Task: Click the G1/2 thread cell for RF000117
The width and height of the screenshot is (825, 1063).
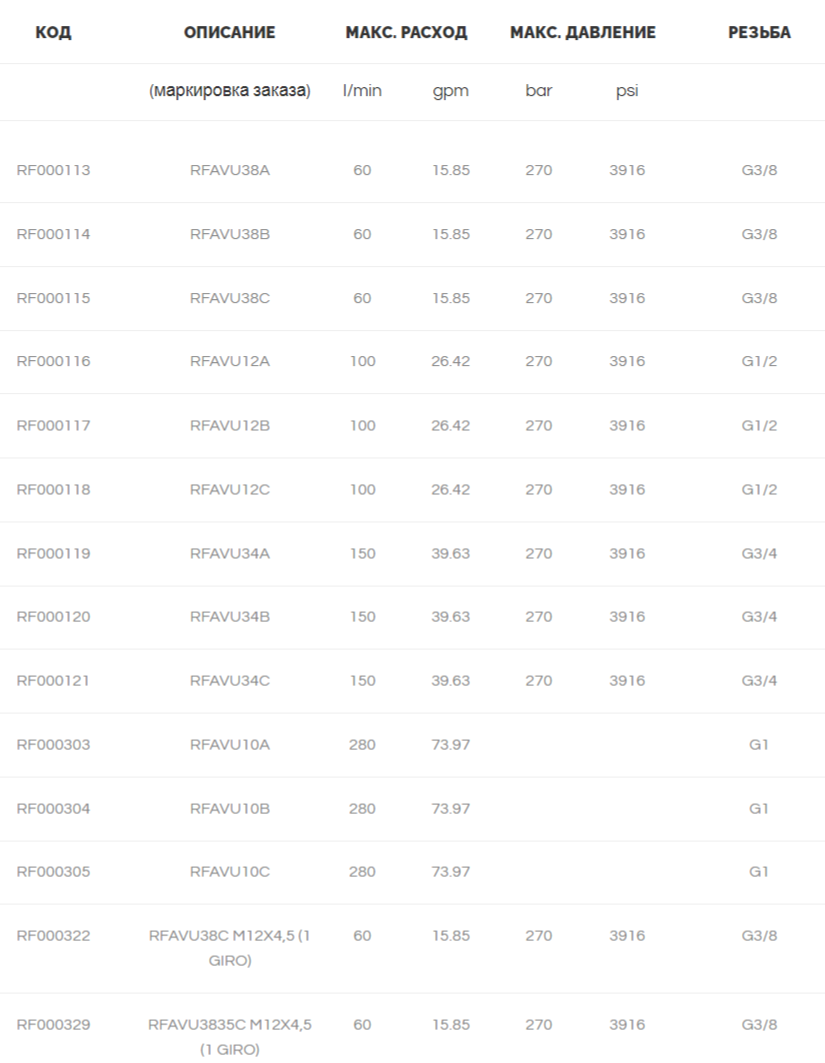Action: 759,426
